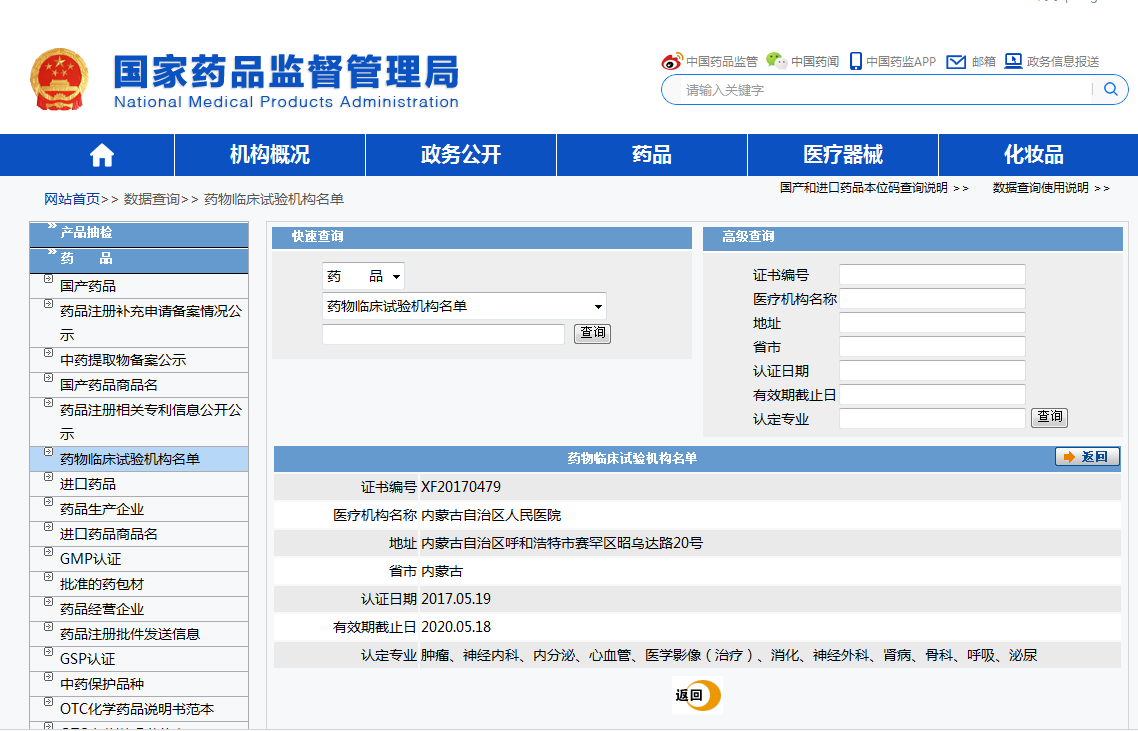Select 药品经营企业 in sidebar
This screenshot has height=731, width=1138.
coord(102,609)
